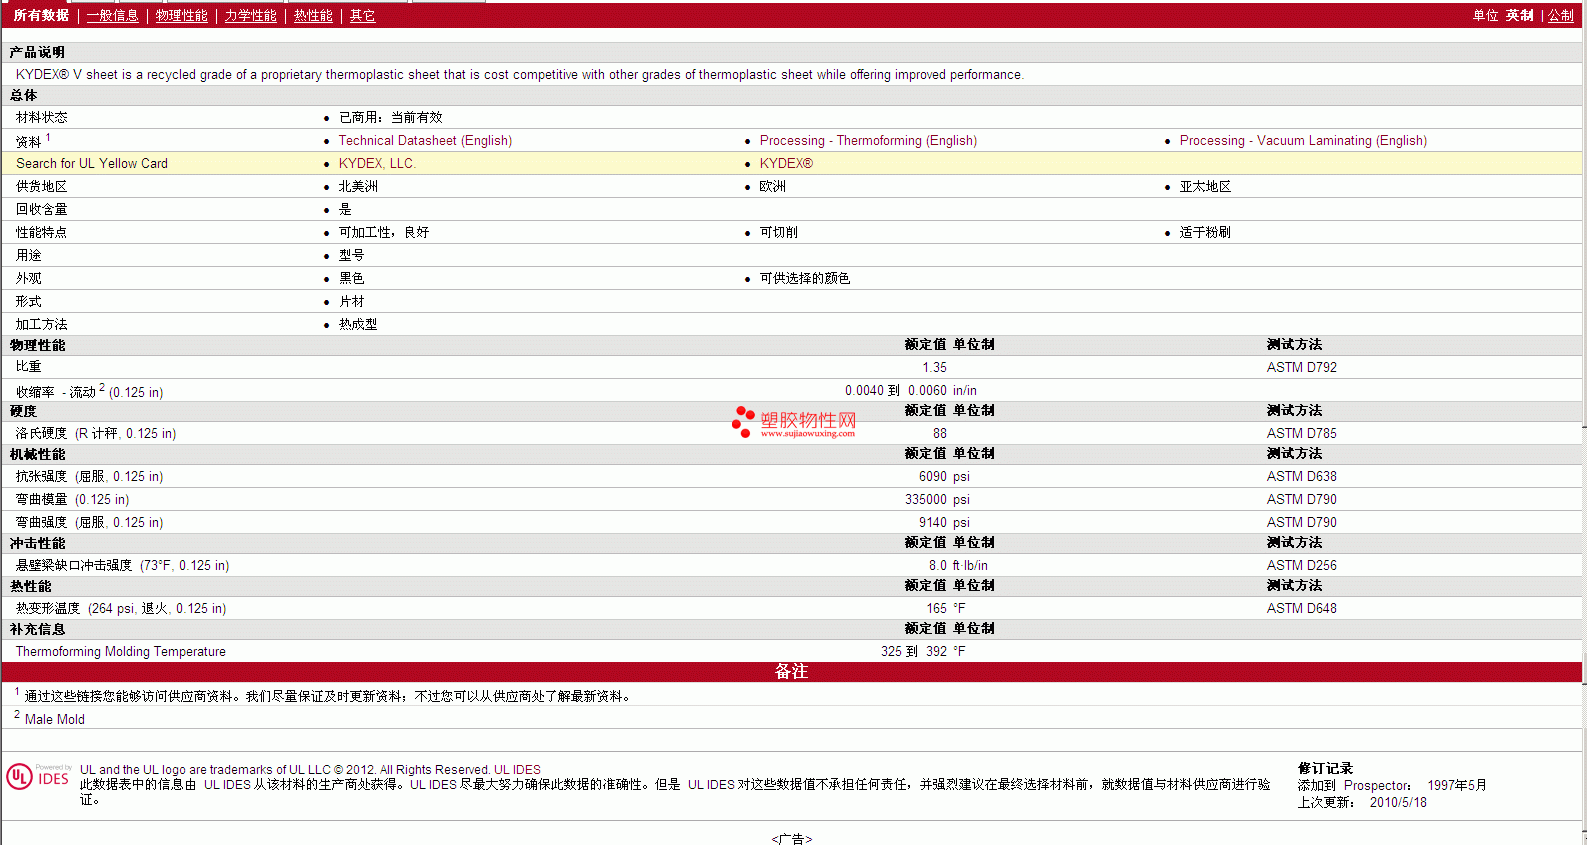Open Technical Datasheet (English) link
Image resolution: width=1587 pixels, height=845 pixels.
tap(425, 141)
